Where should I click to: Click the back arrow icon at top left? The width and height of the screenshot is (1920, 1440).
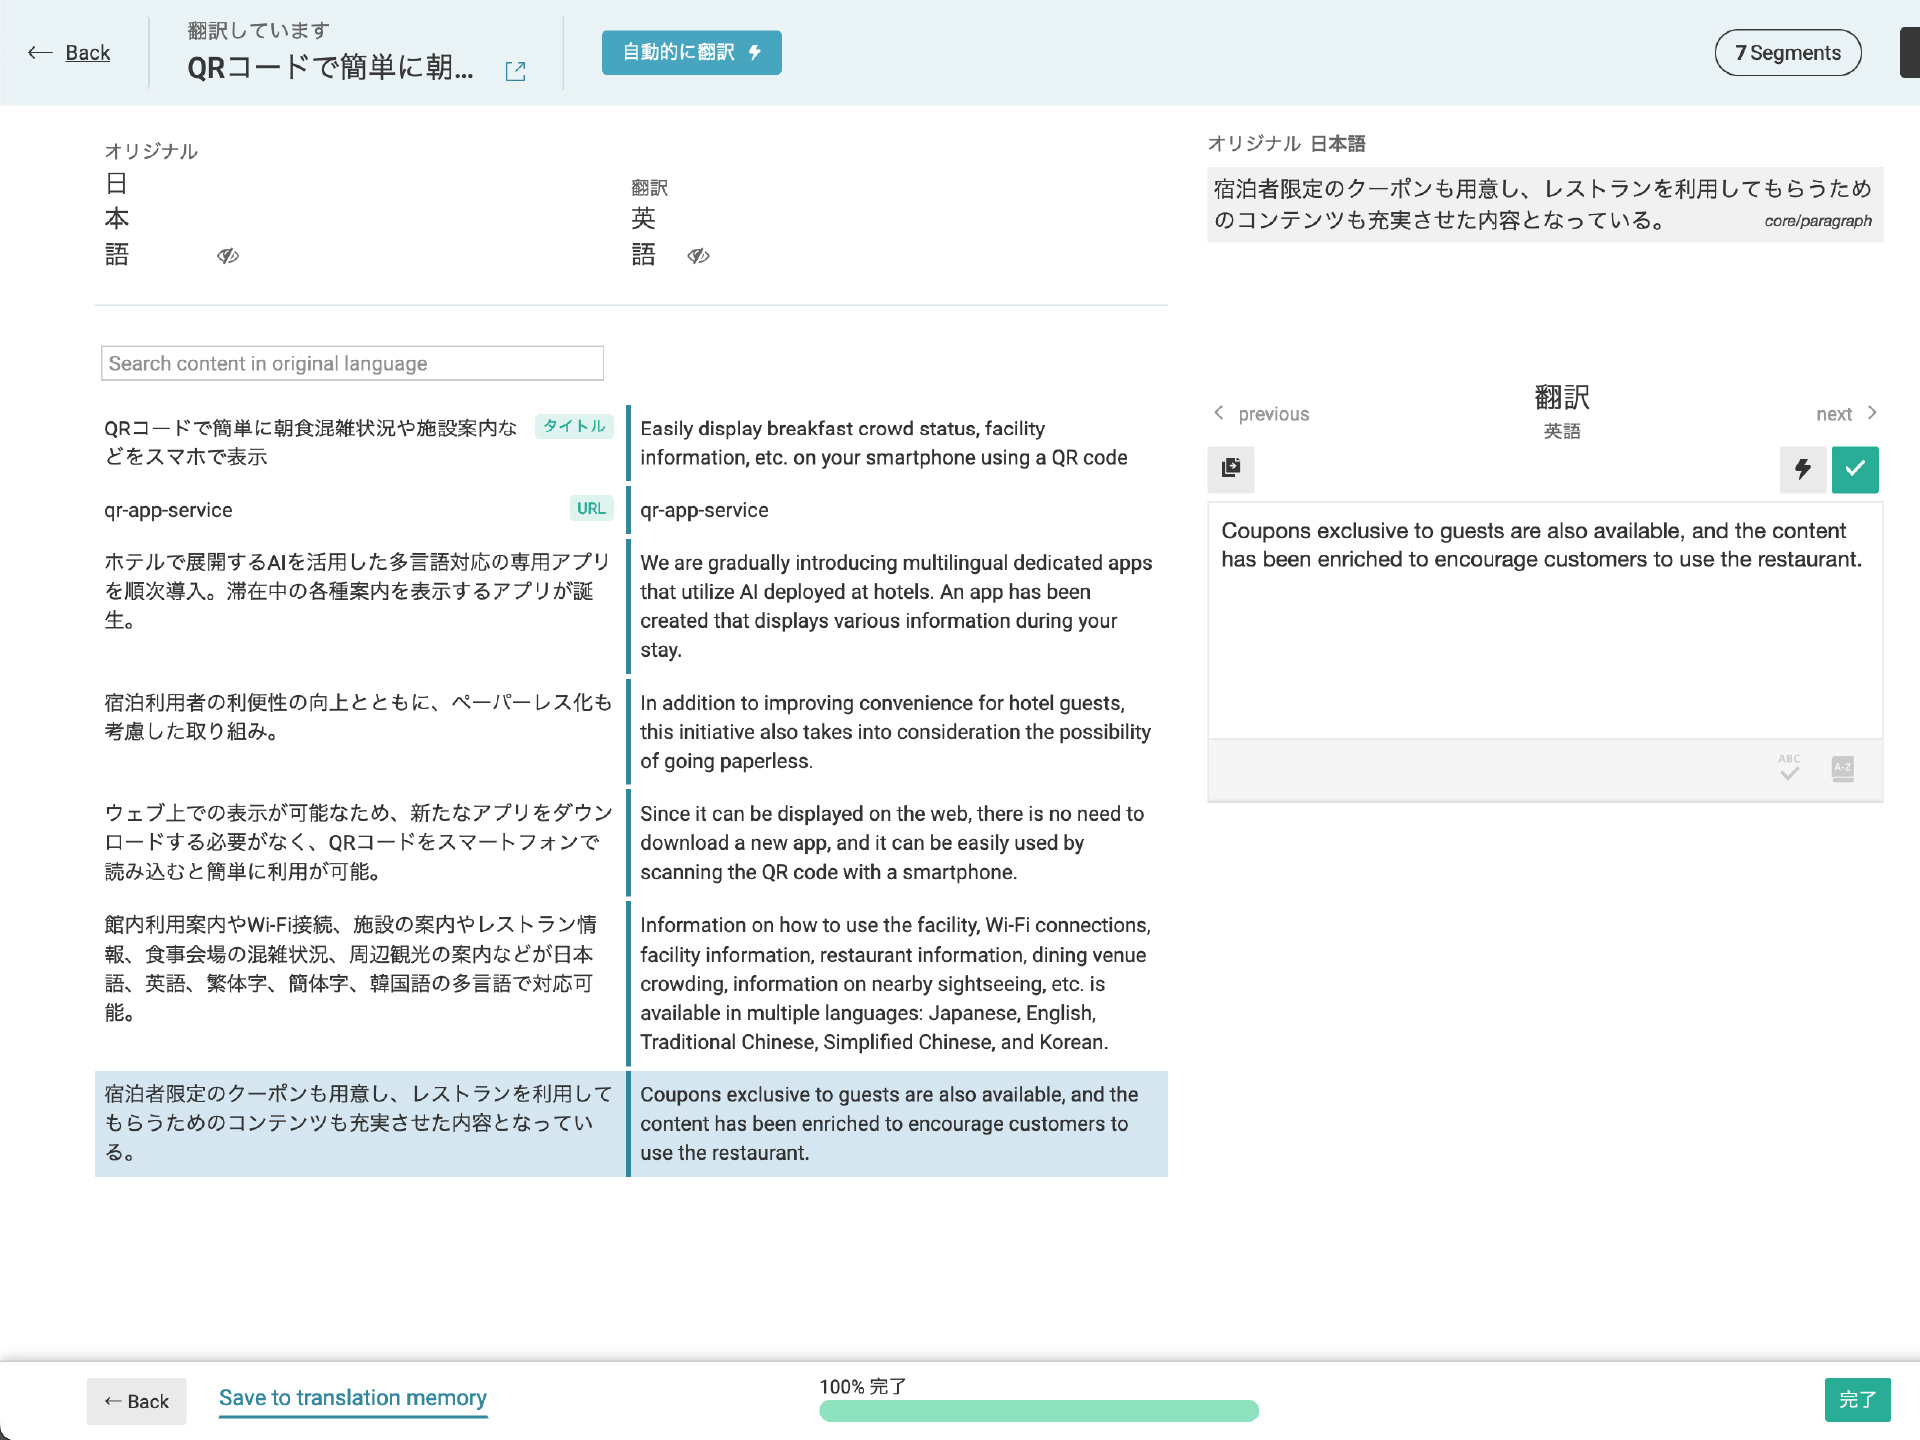[40, 53]
